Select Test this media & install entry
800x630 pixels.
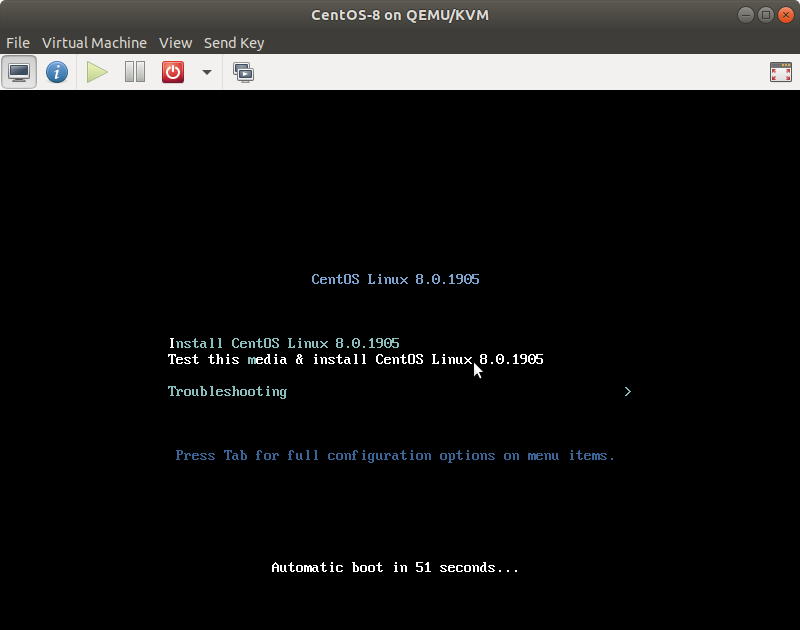356,359
